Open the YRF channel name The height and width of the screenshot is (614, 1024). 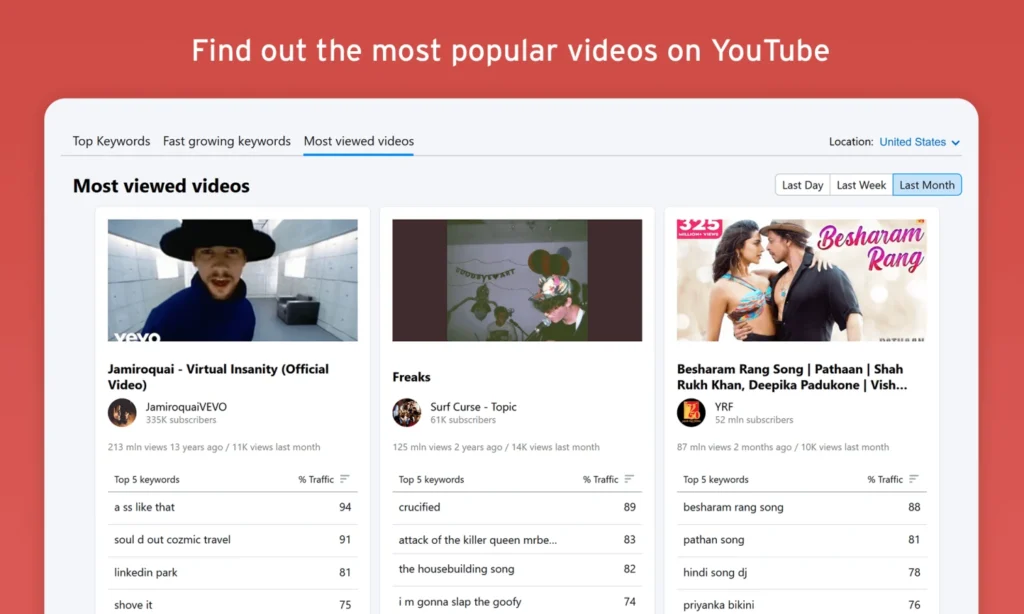coord(724,406)
